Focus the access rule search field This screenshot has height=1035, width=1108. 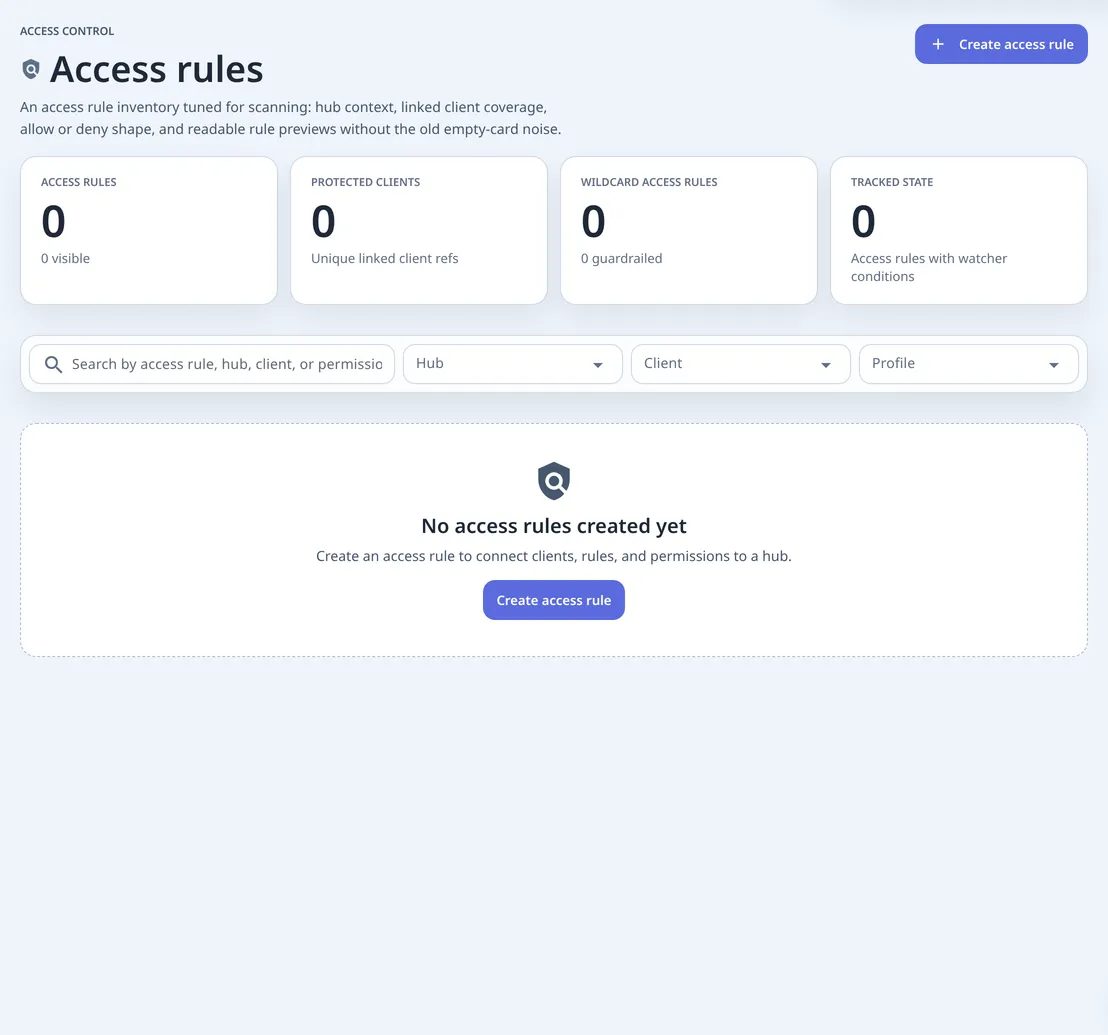pyautogui.click(x=212, y=364)
